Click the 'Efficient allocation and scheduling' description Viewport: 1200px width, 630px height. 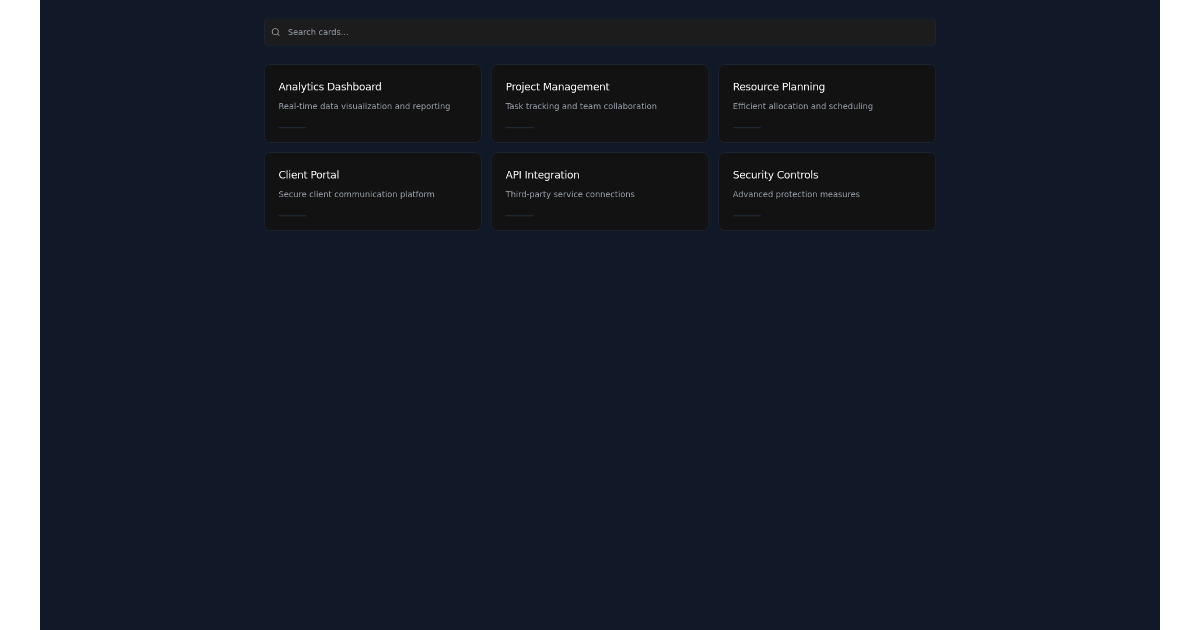point(802,106)
